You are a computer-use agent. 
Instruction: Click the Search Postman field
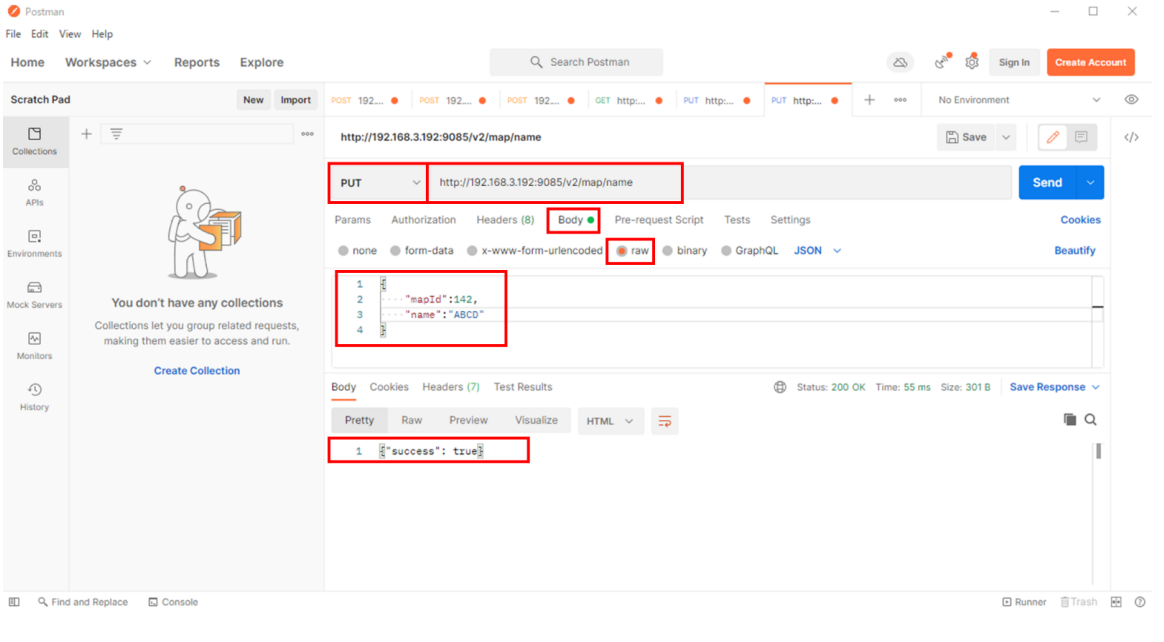click(576, 62)
